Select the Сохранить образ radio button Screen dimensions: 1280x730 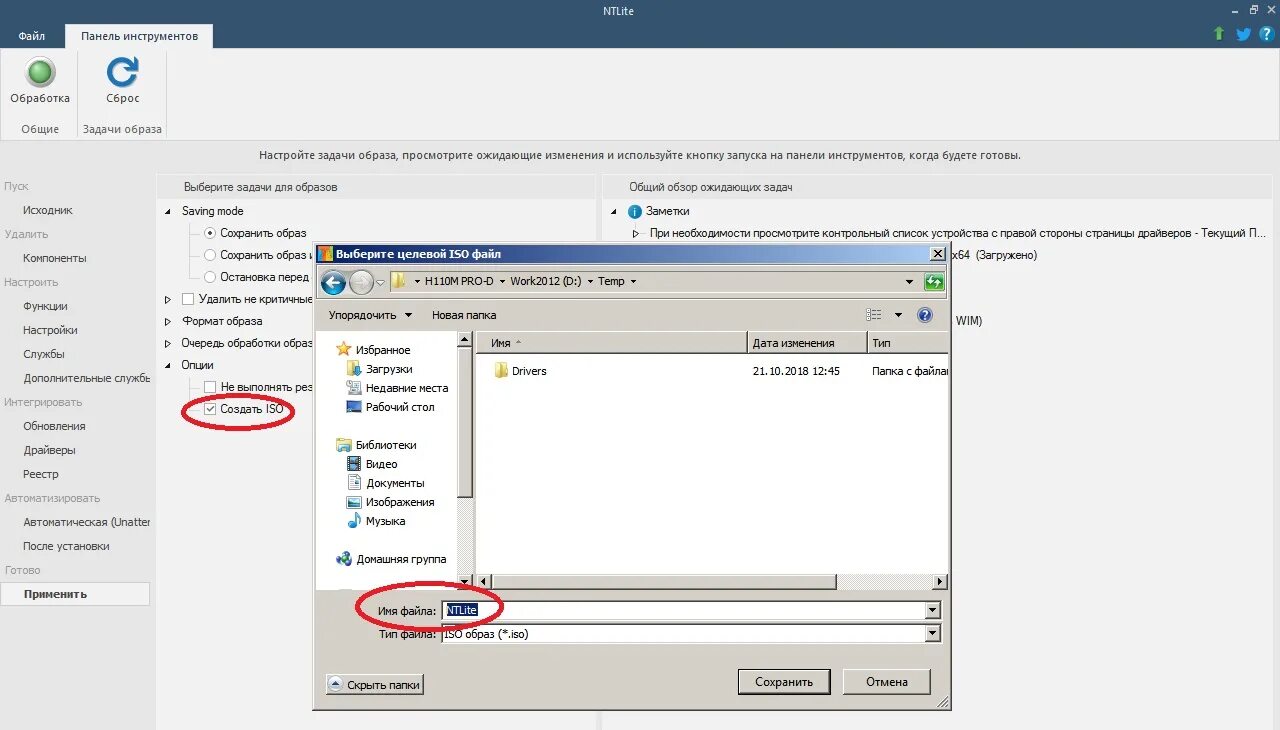click(210, 233)
